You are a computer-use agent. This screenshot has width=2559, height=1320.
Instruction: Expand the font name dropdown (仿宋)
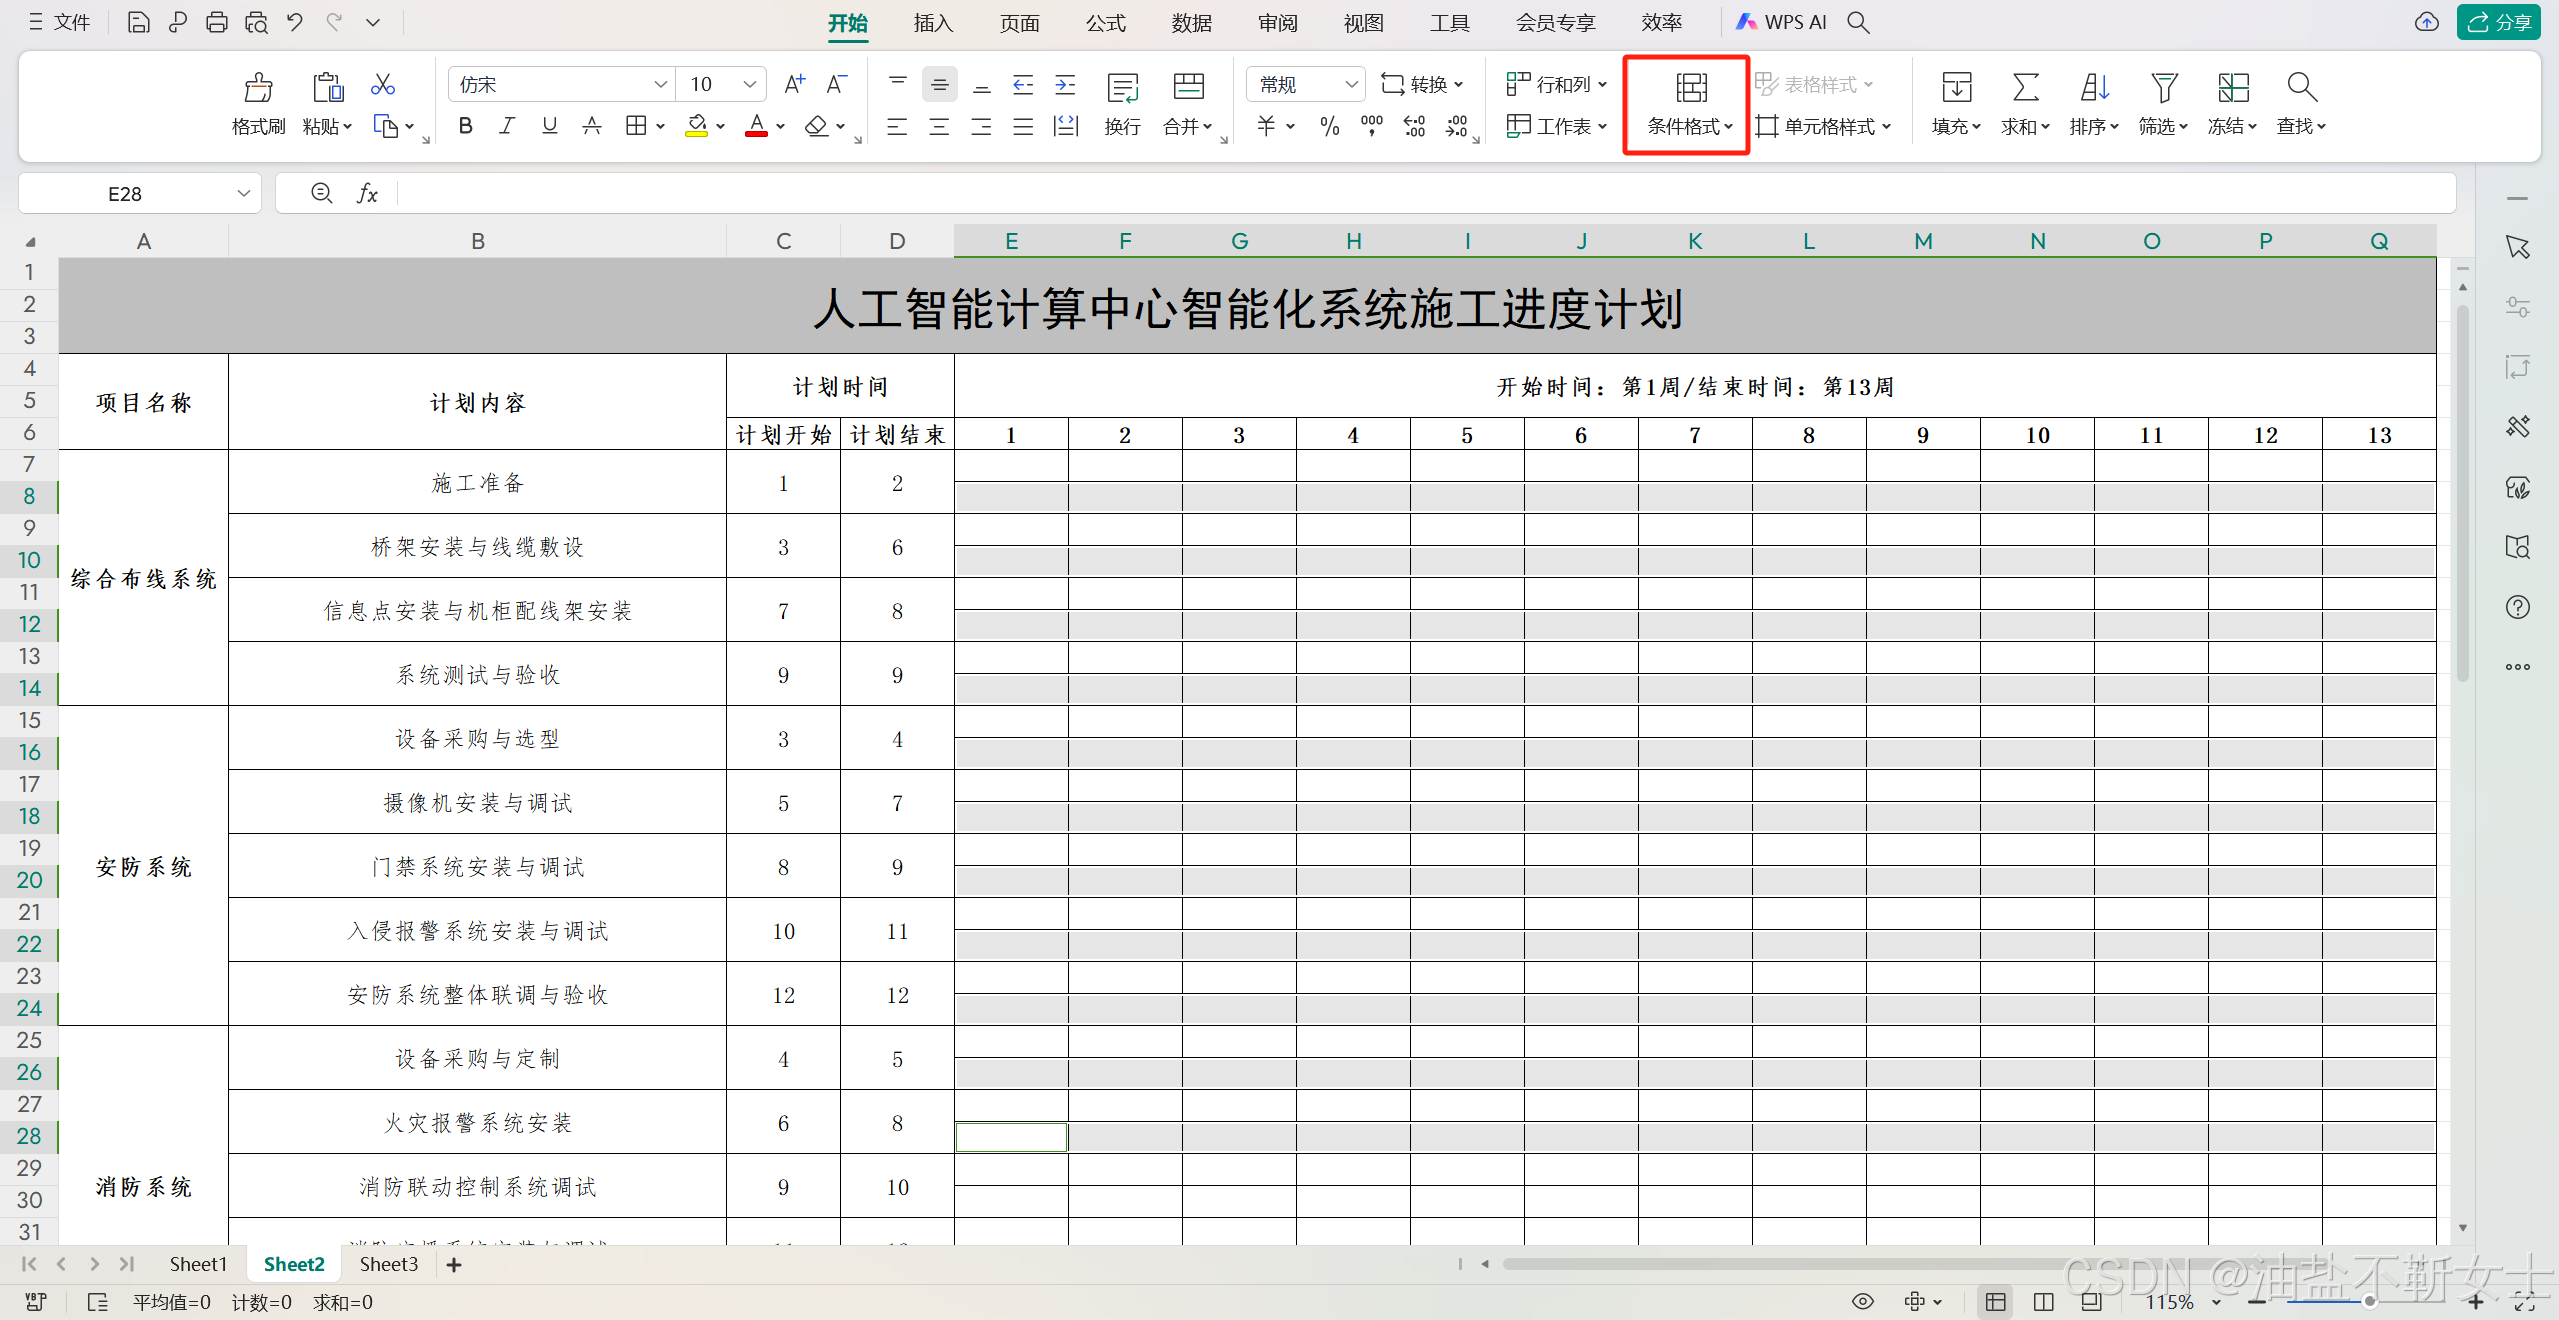660,85
